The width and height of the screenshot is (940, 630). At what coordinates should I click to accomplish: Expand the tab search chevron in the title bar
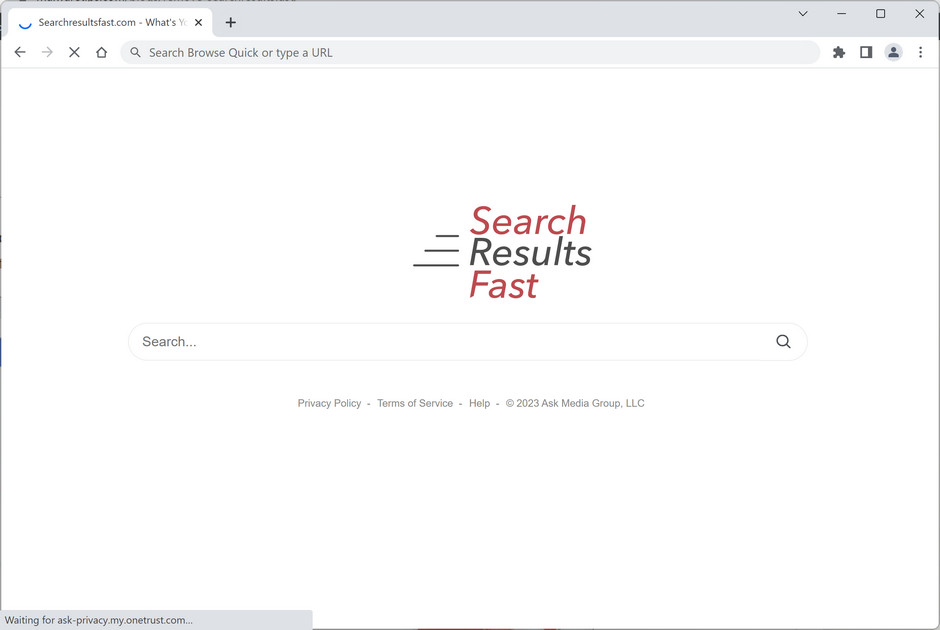coord(803,14)
